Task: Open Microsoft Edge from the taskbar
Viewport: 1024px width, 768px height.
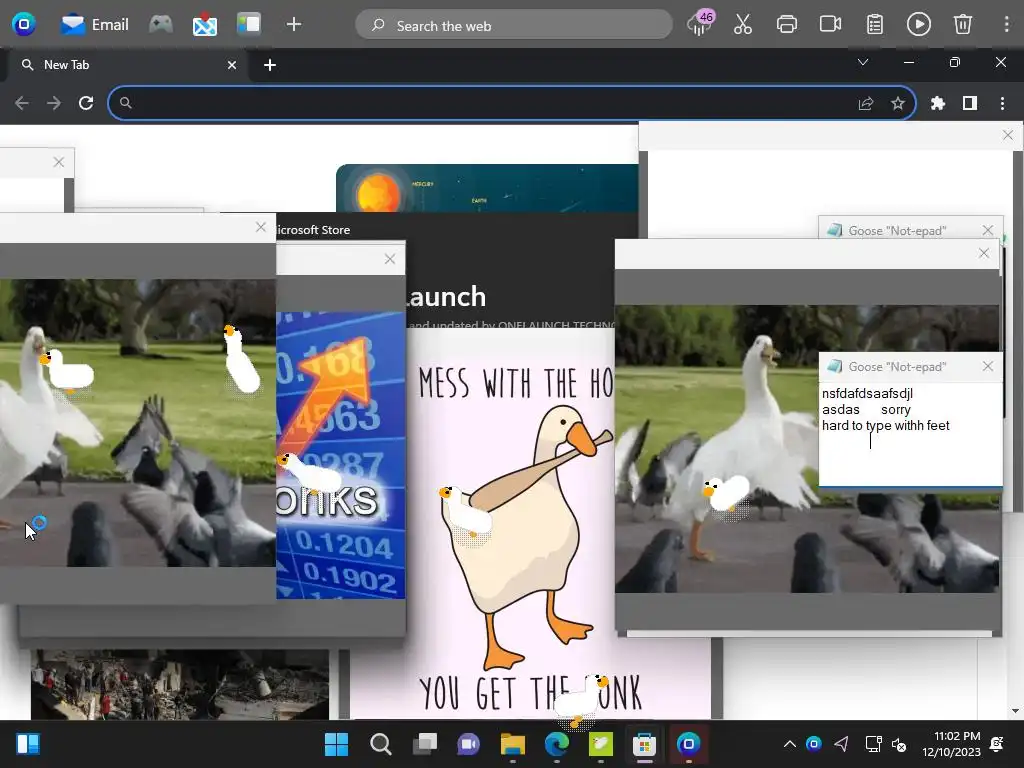Action: point(556,744)
